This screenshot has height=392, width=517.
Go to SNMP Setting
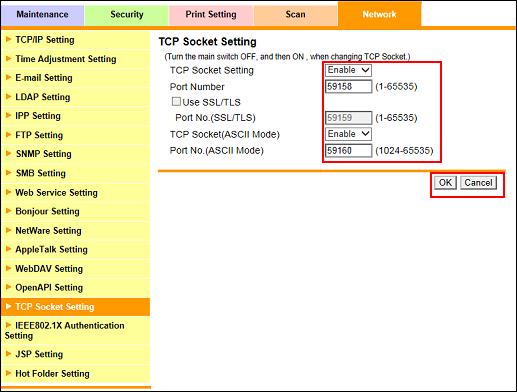click(x=76, y=154)
